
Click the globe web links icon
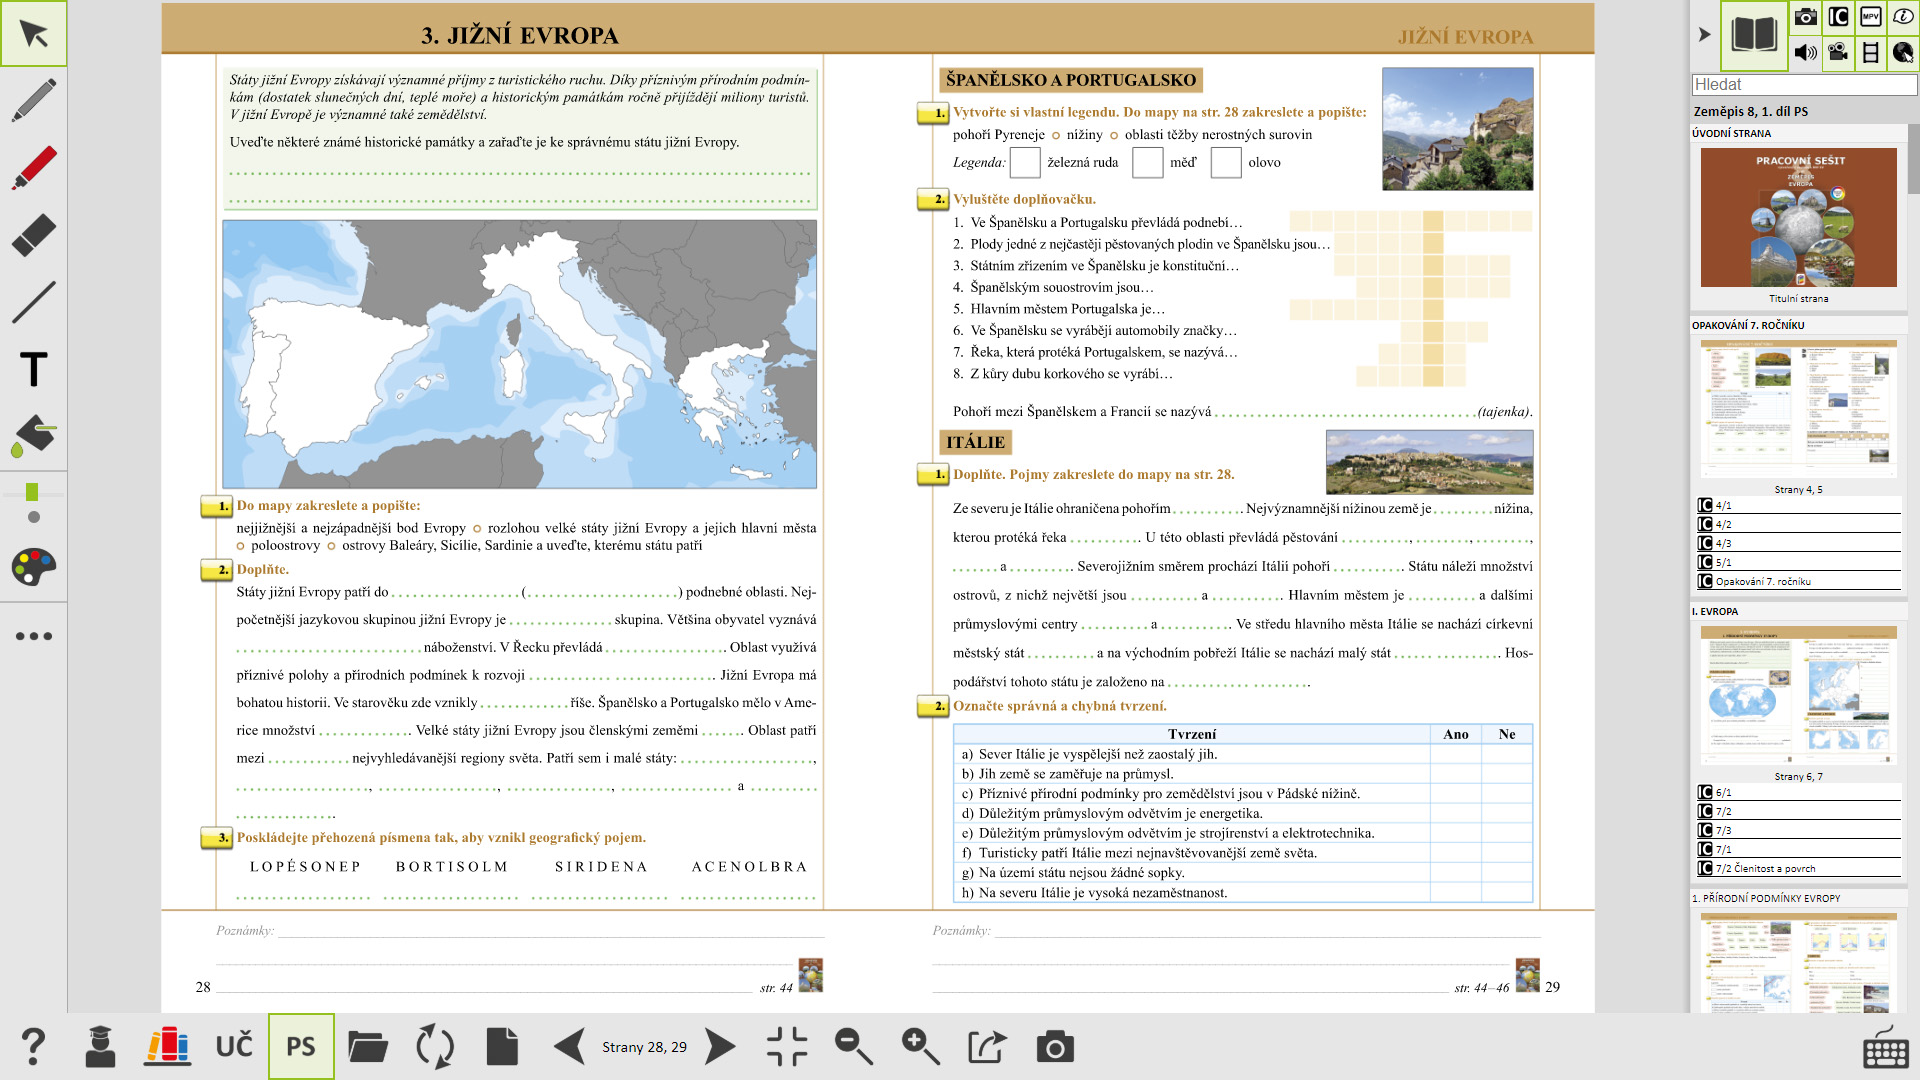click(x=1903, y=52)
